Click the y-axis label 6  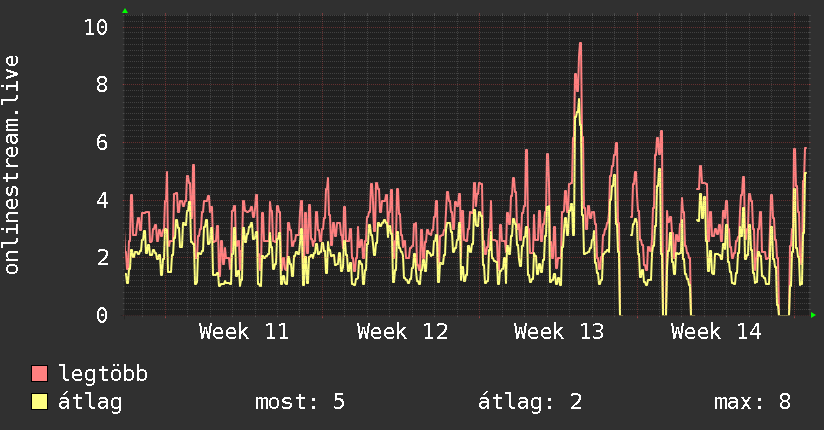tap(102, 142)
